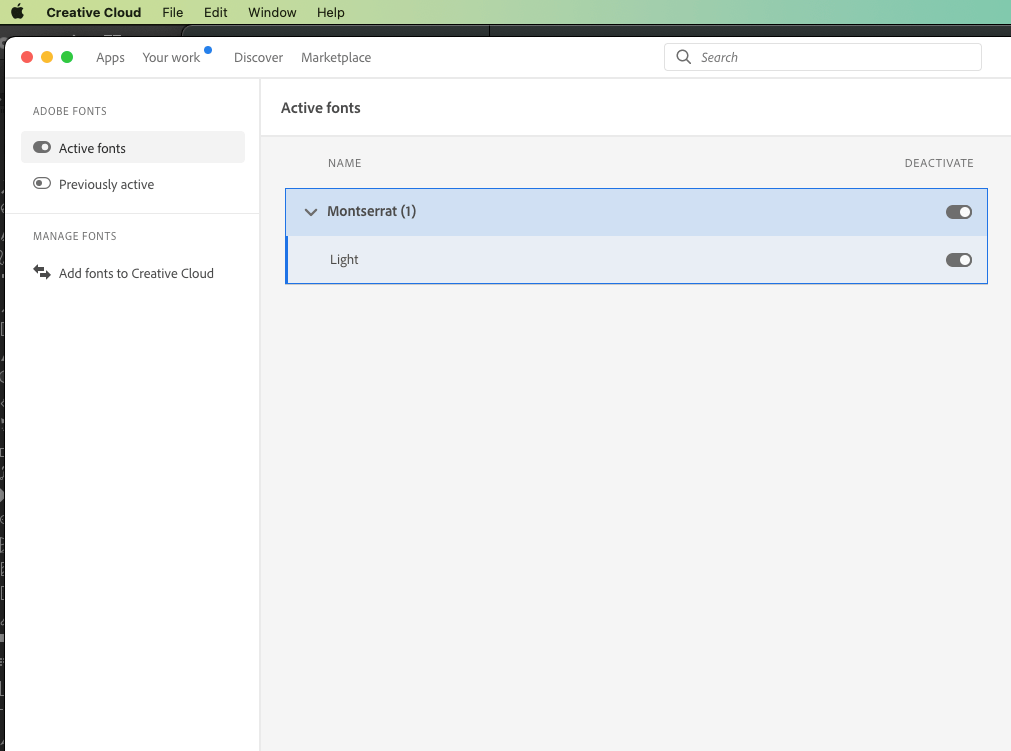Click the Search input field
The image size is (1011, 751).
[823, 57]
